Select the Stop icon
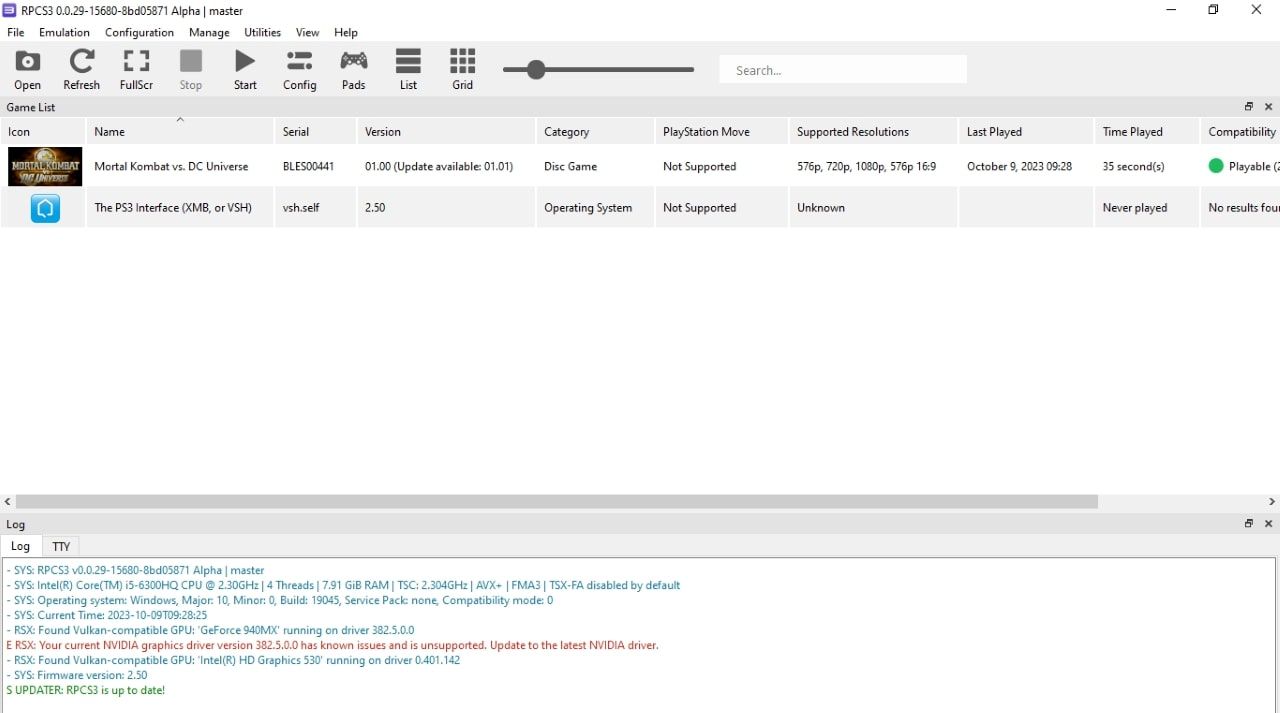1280x713 pixels. pyautogui.click(x=190, y=69)
